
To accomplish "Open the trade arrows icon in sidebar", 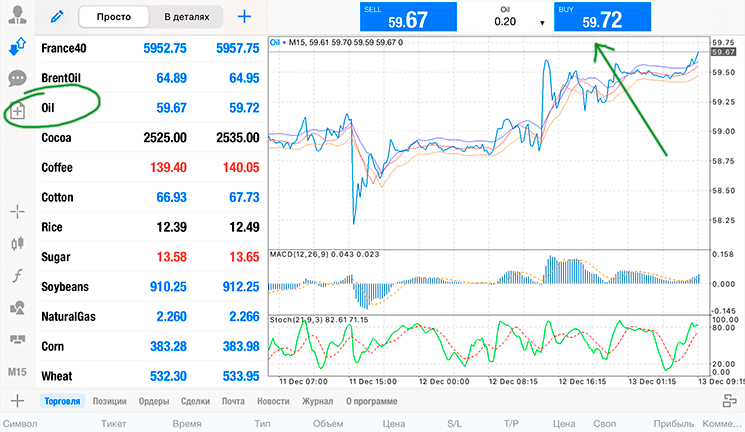I will (18, 46).
